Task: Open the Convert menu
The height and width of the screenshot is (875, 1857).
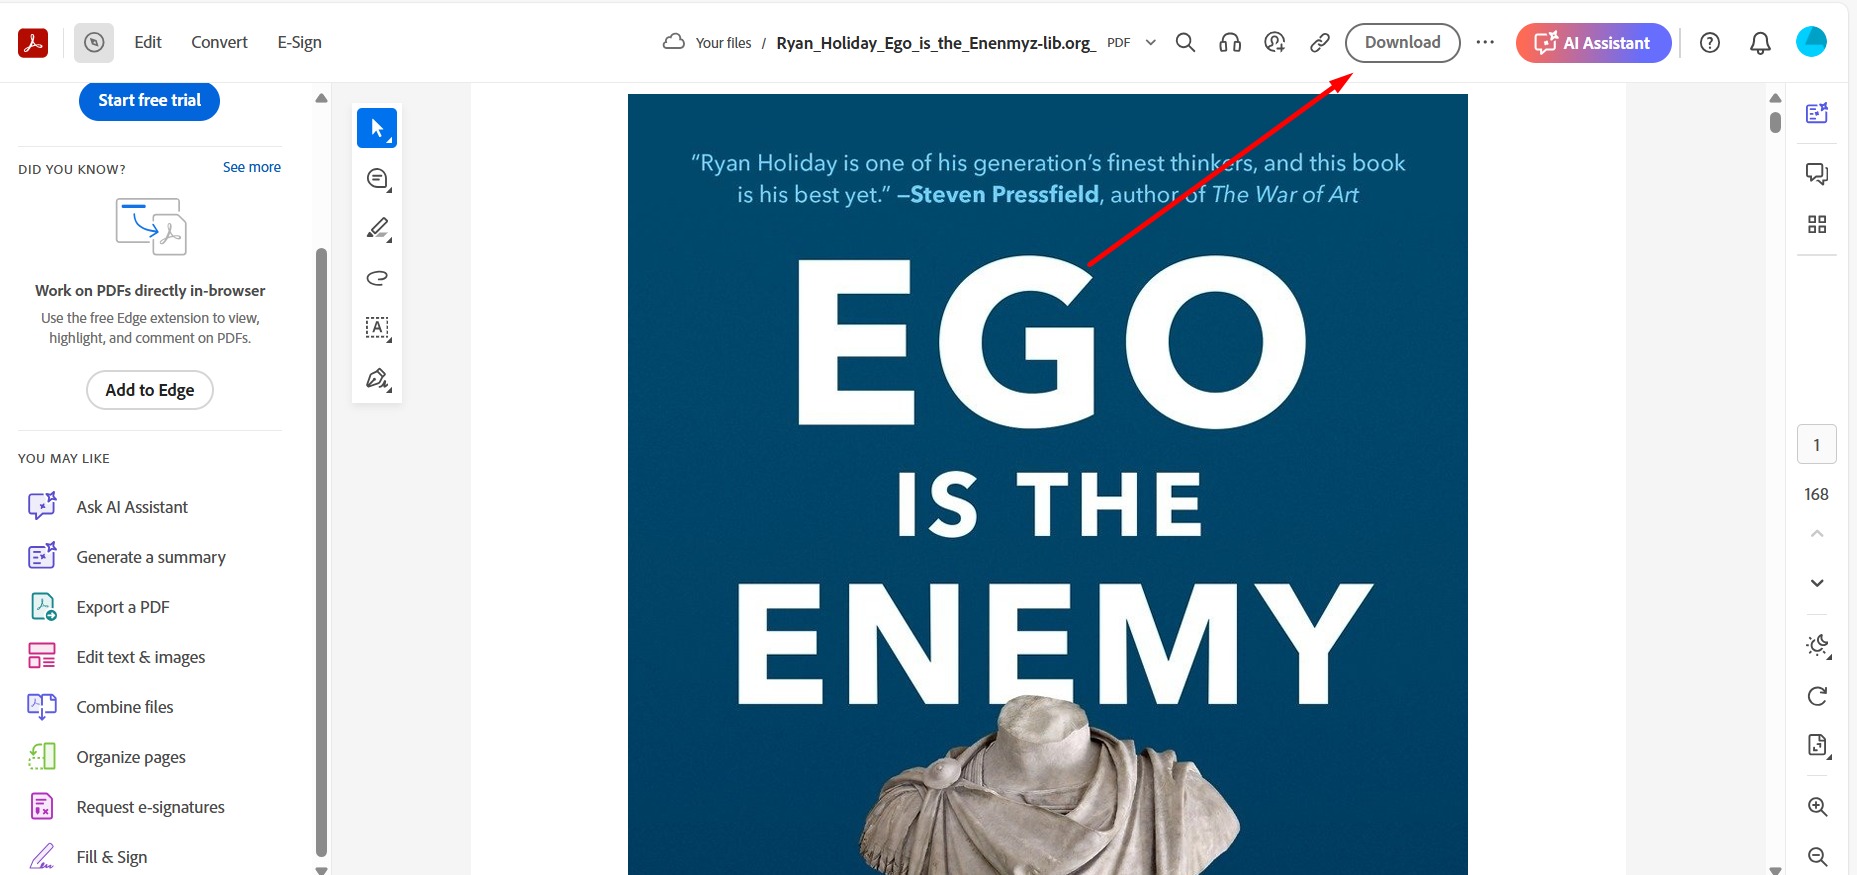Action: click(x=219, y=42)
